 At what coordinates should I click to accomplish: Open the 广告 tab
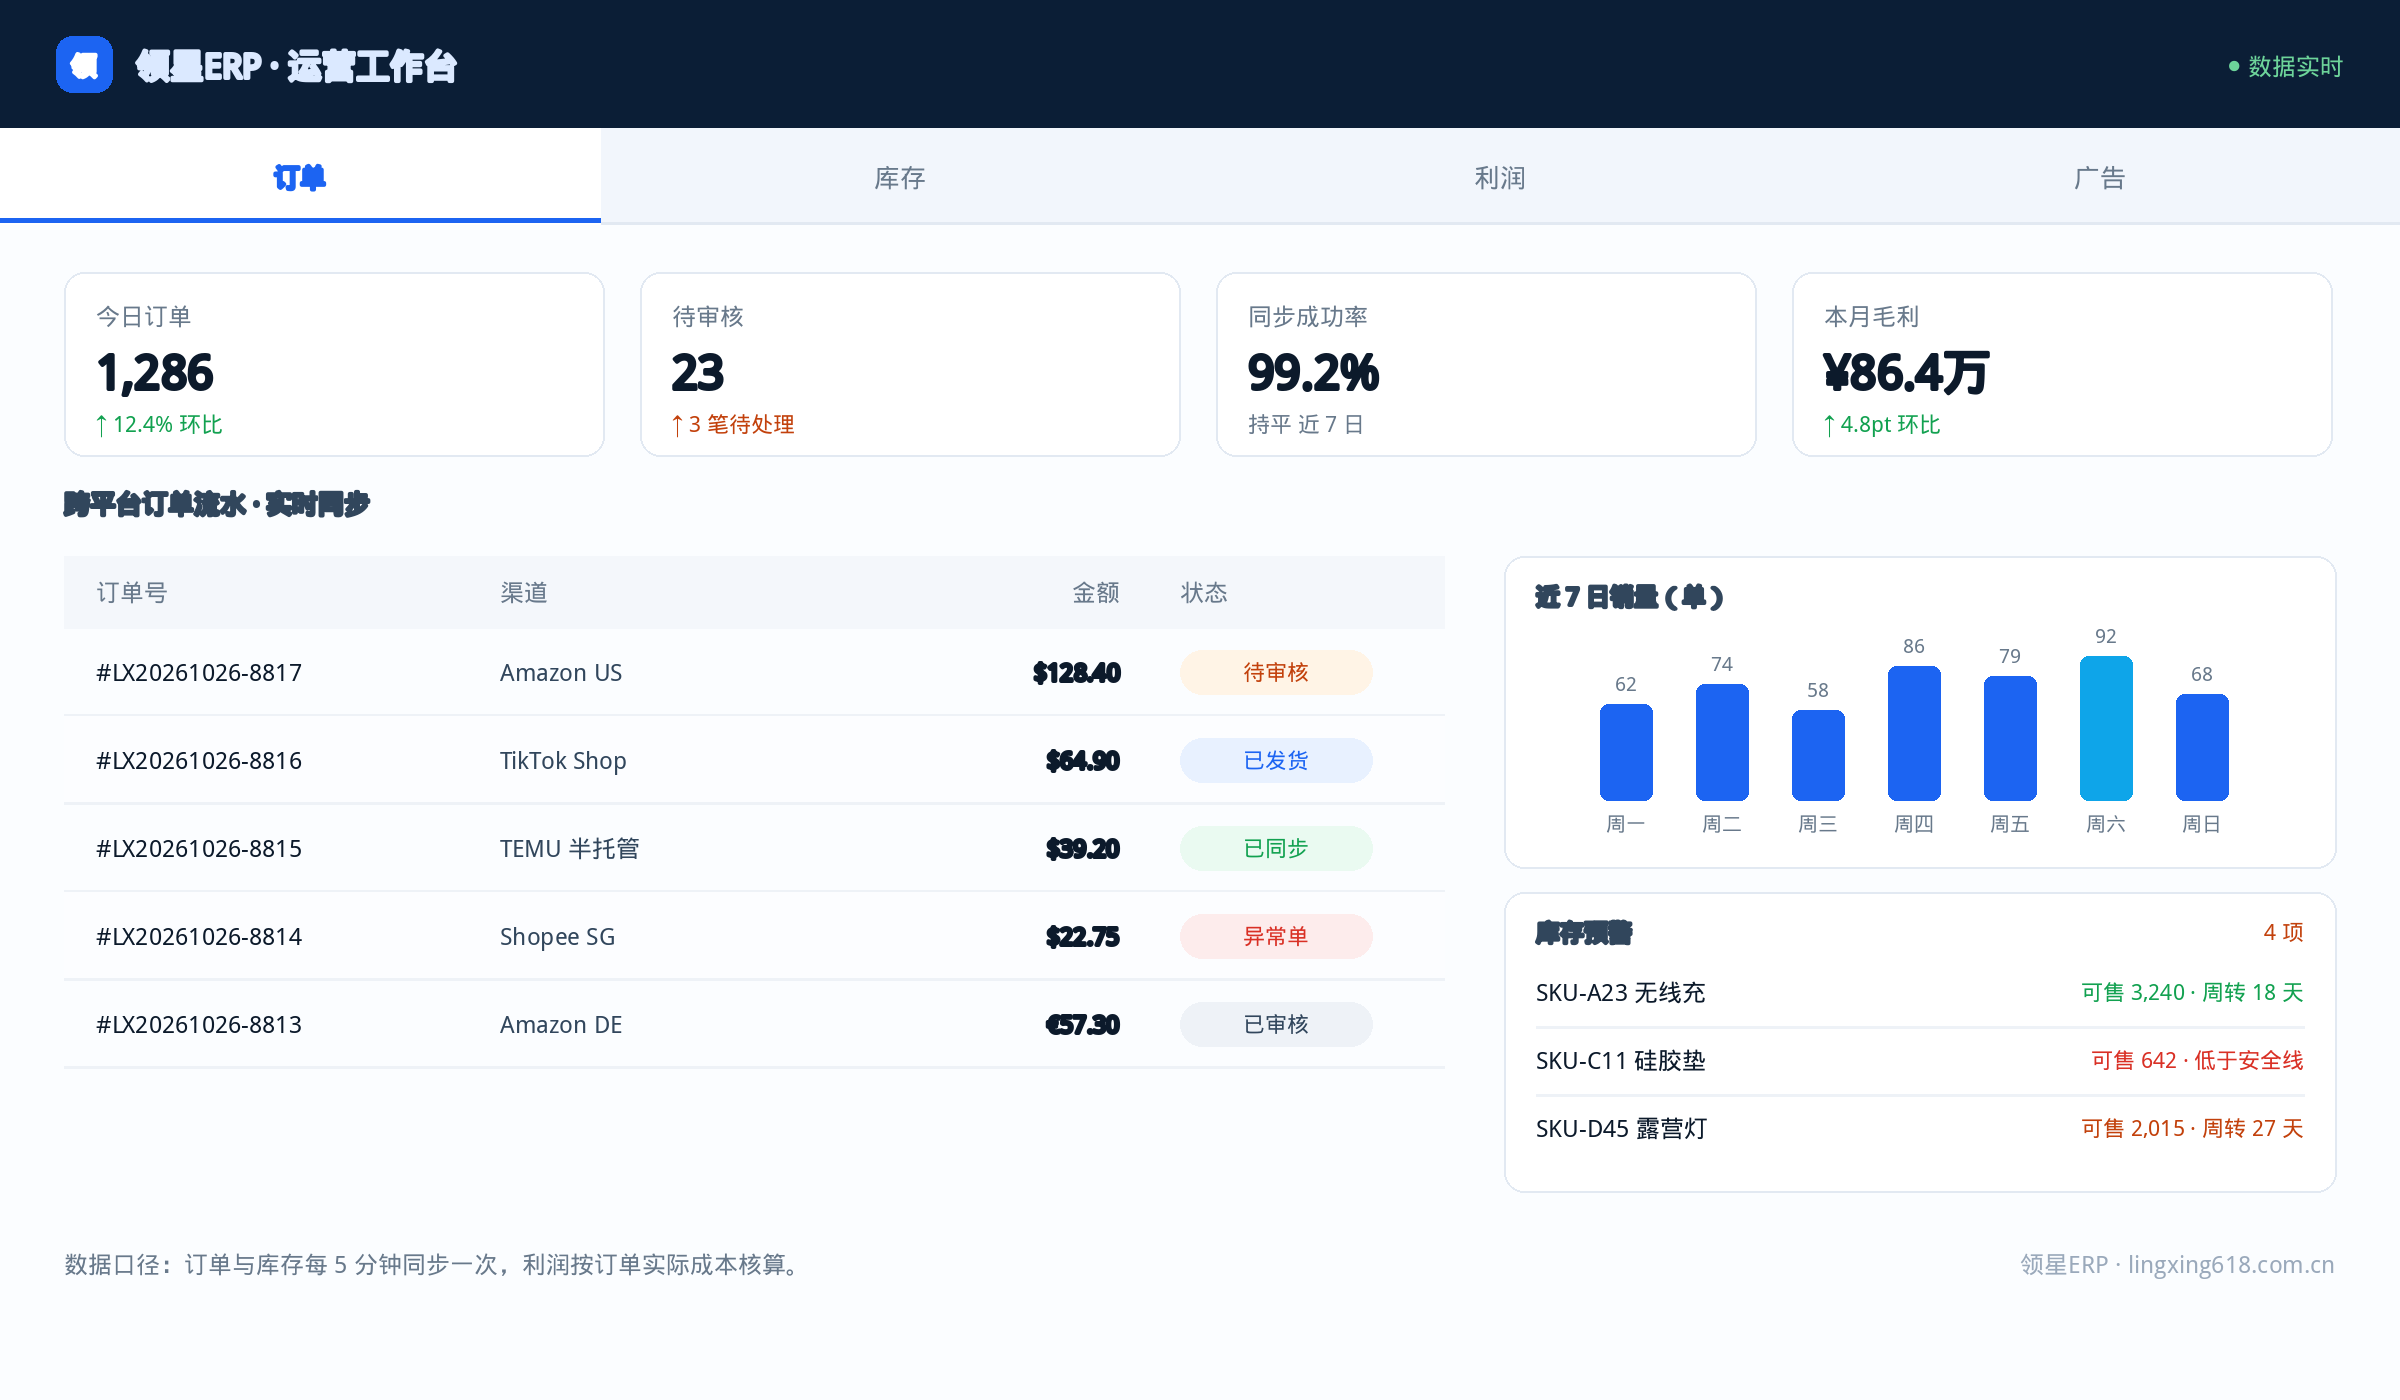(2100, 177)
